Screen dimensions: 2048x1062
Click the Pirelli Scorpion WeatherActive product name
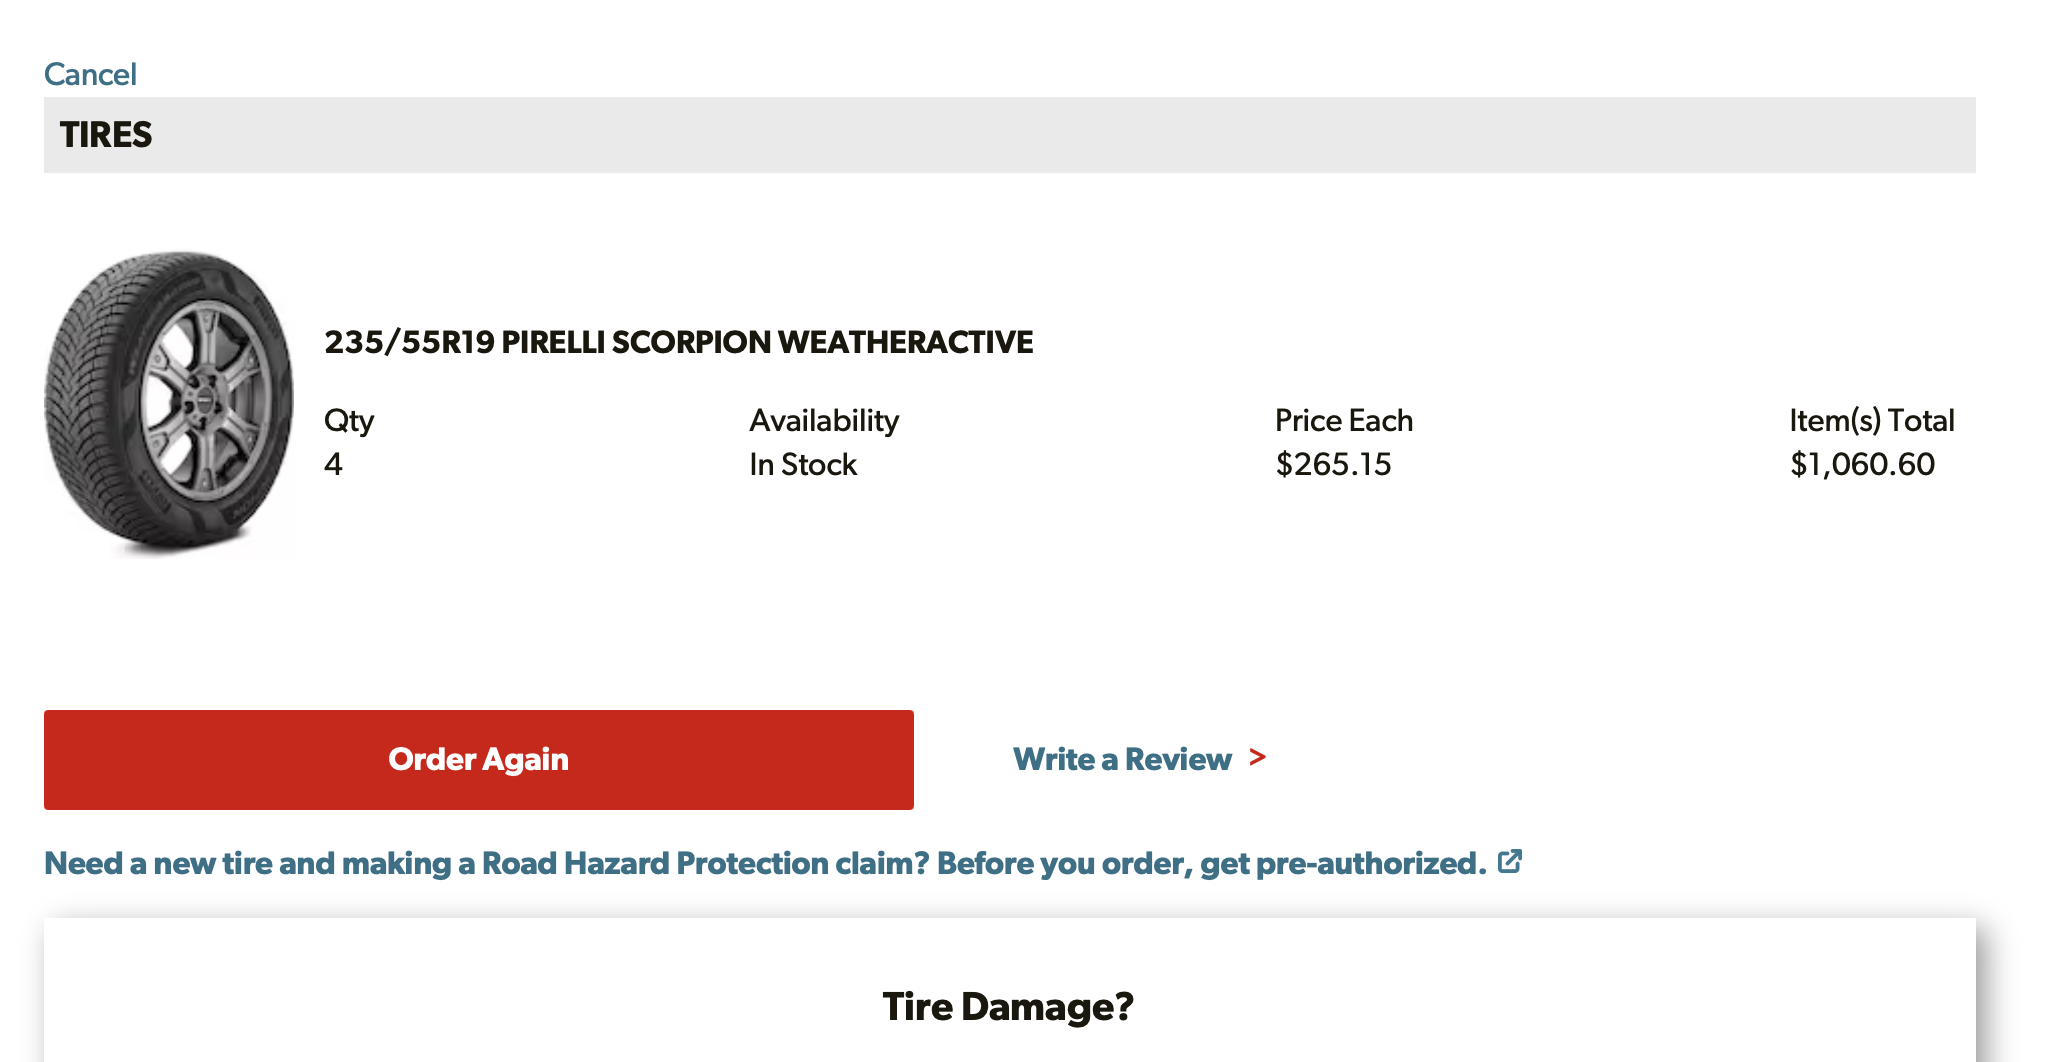click(767, 342)
